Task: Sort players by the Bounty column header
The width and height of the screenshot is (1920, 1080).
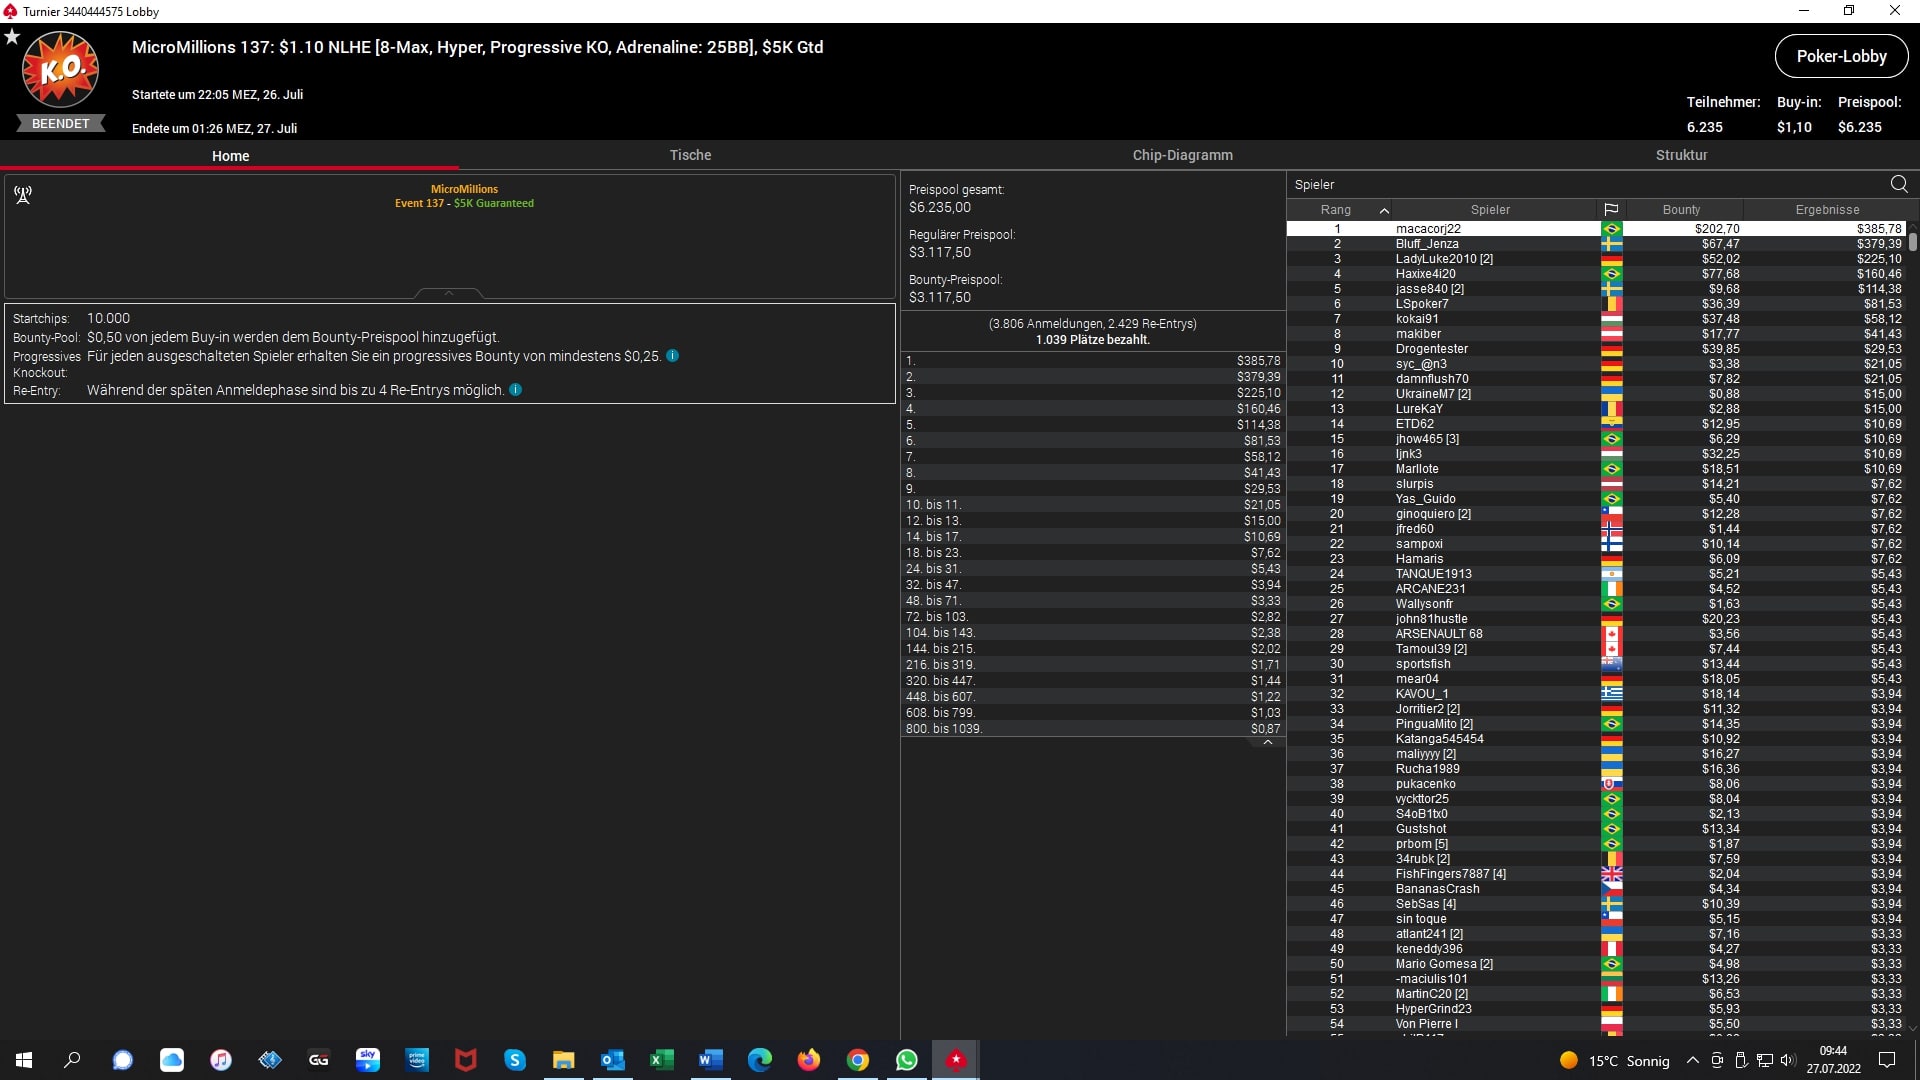Action: click(x=1681, y=210)
